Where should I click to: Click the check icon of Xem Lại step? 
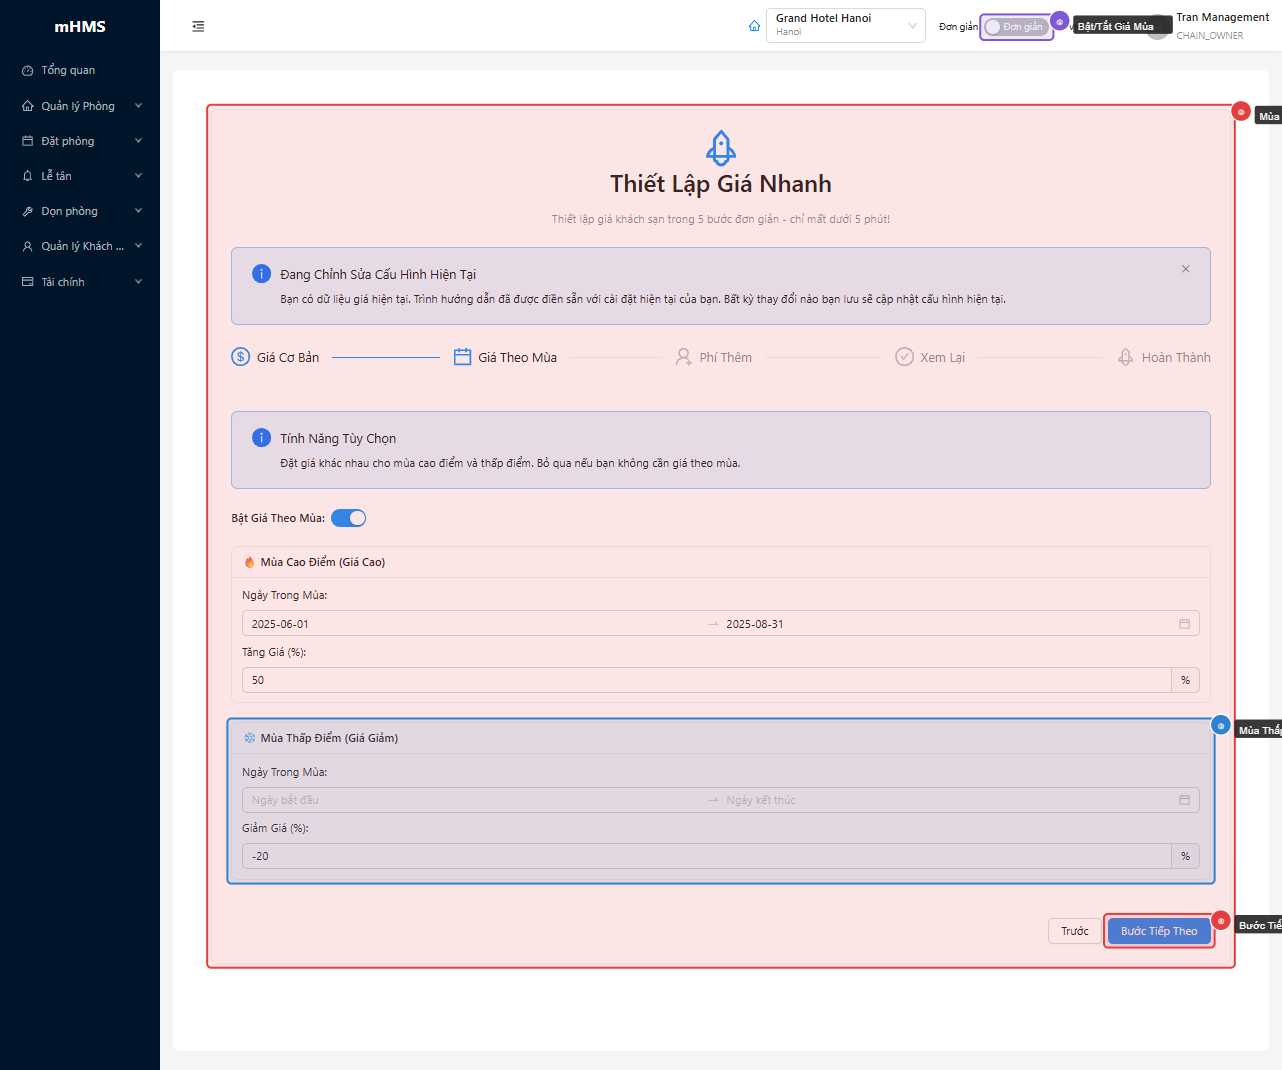pos(904,357)
